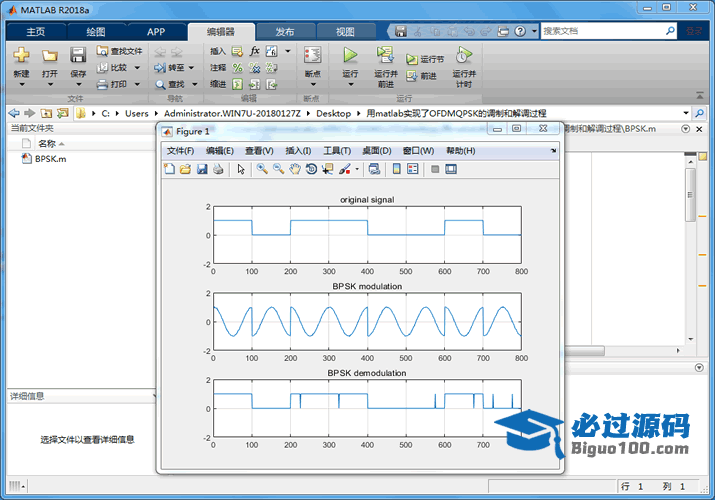Click the browse for folder icon

[62, 113]
